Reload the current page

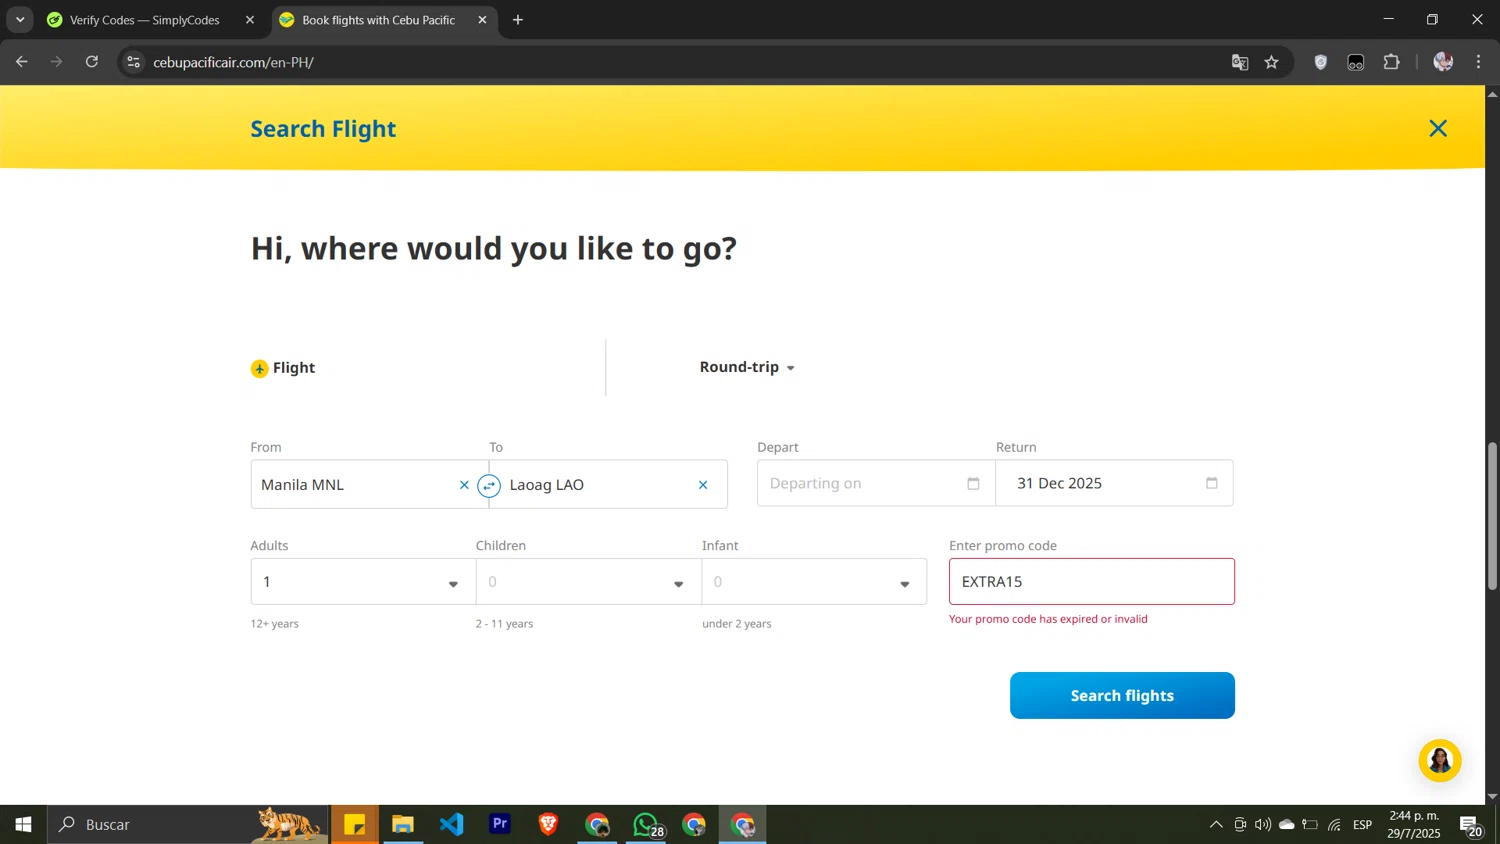(x=92, y=62)
